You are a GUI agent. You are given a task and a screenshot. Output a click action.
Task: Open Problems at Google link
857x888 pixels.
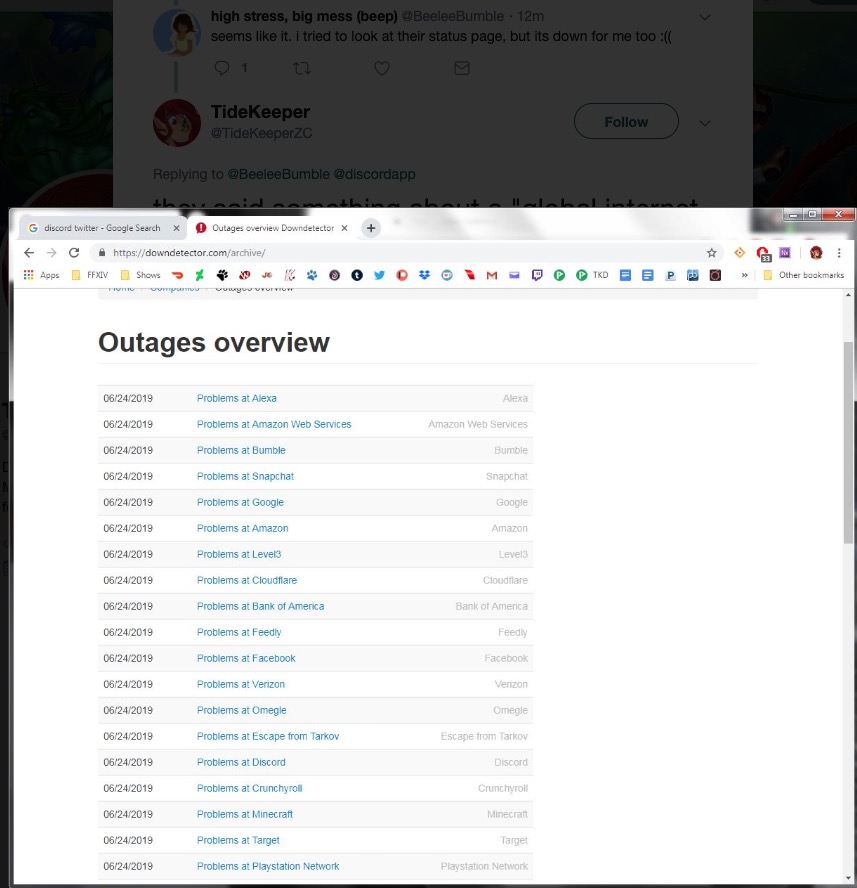(x=240, y=502)
